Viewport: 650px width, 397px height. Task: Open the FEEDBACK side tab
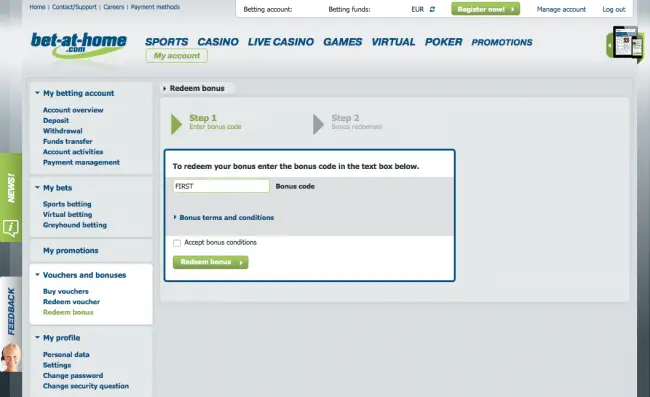click(11, 311)
